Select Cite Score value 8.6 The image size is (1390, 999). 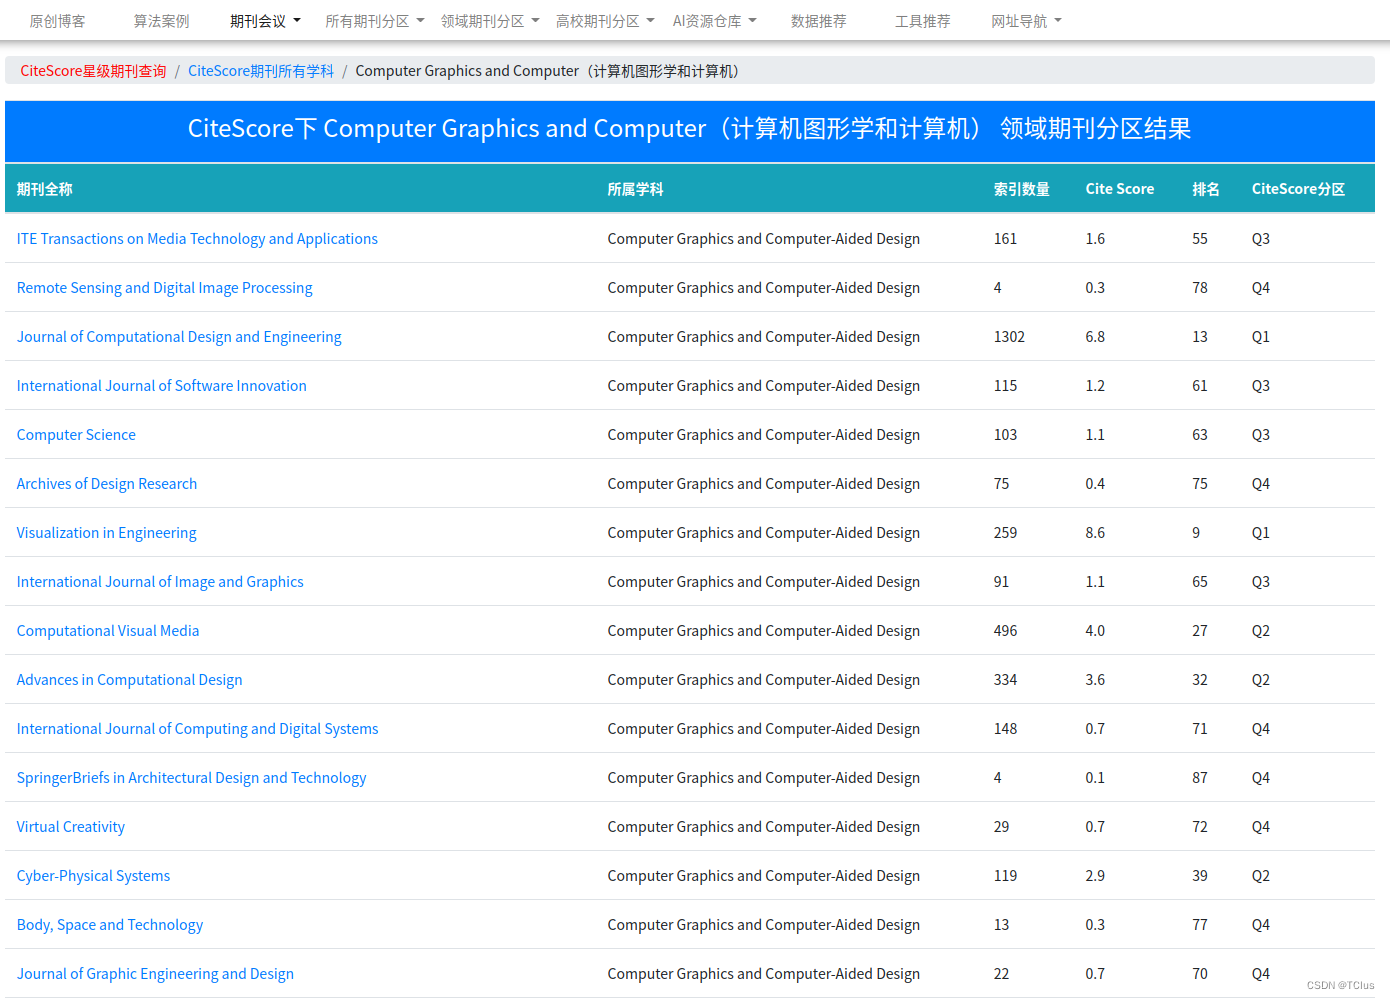1095,533
